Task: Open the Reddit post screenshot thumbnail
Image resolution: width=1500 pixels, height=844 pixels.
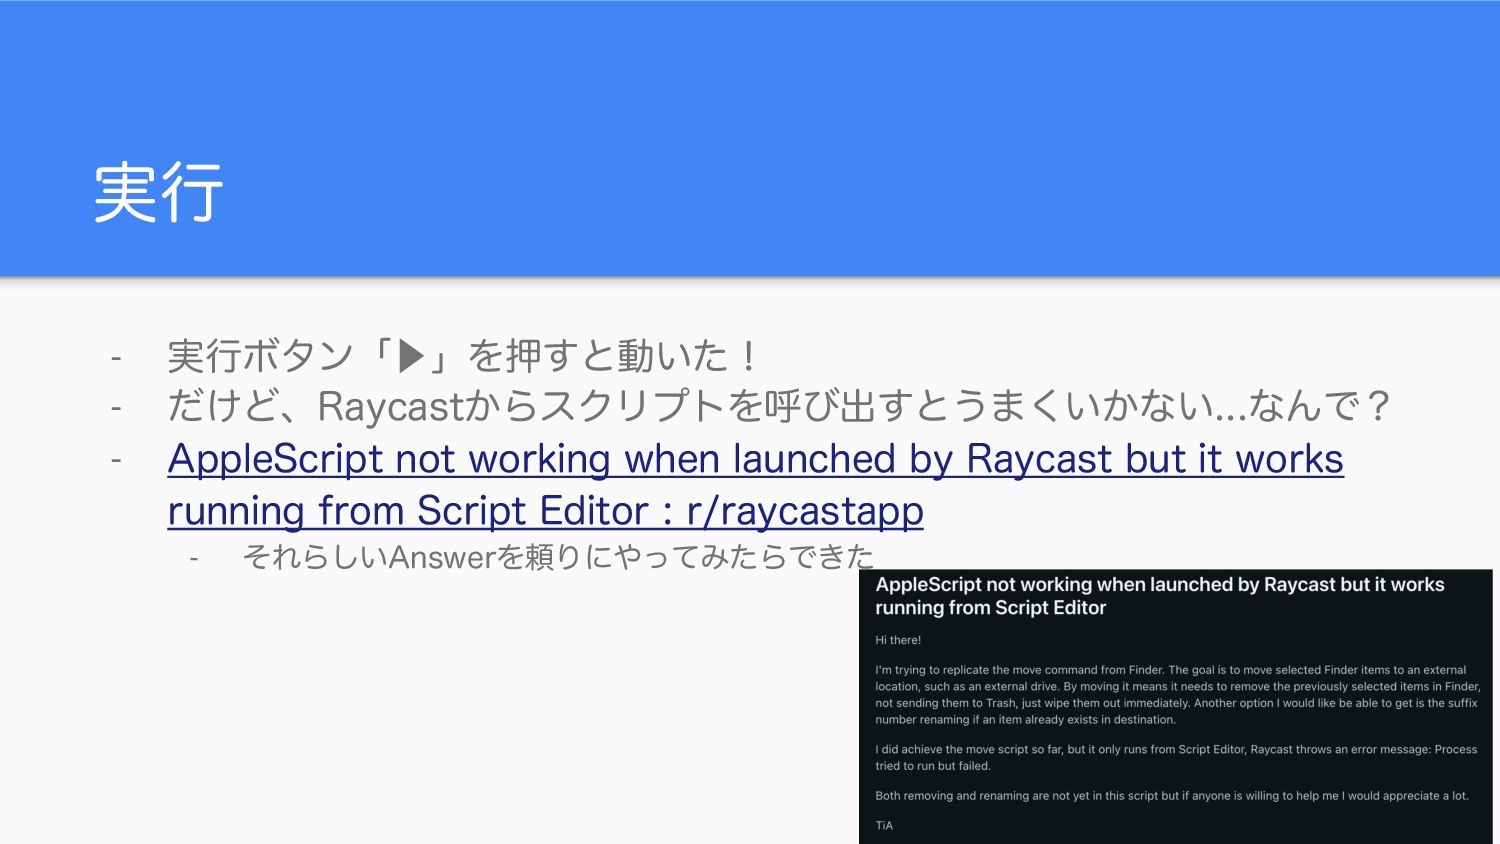Action: point(1176,706)
